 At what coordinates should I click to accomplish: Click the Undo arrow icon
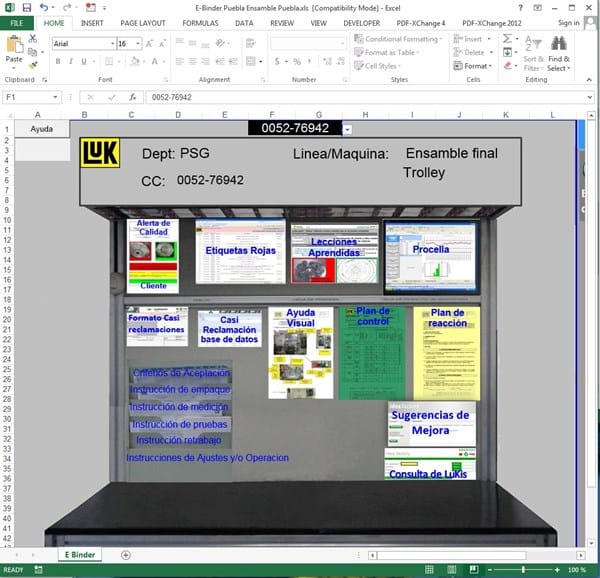coord(44,7)
